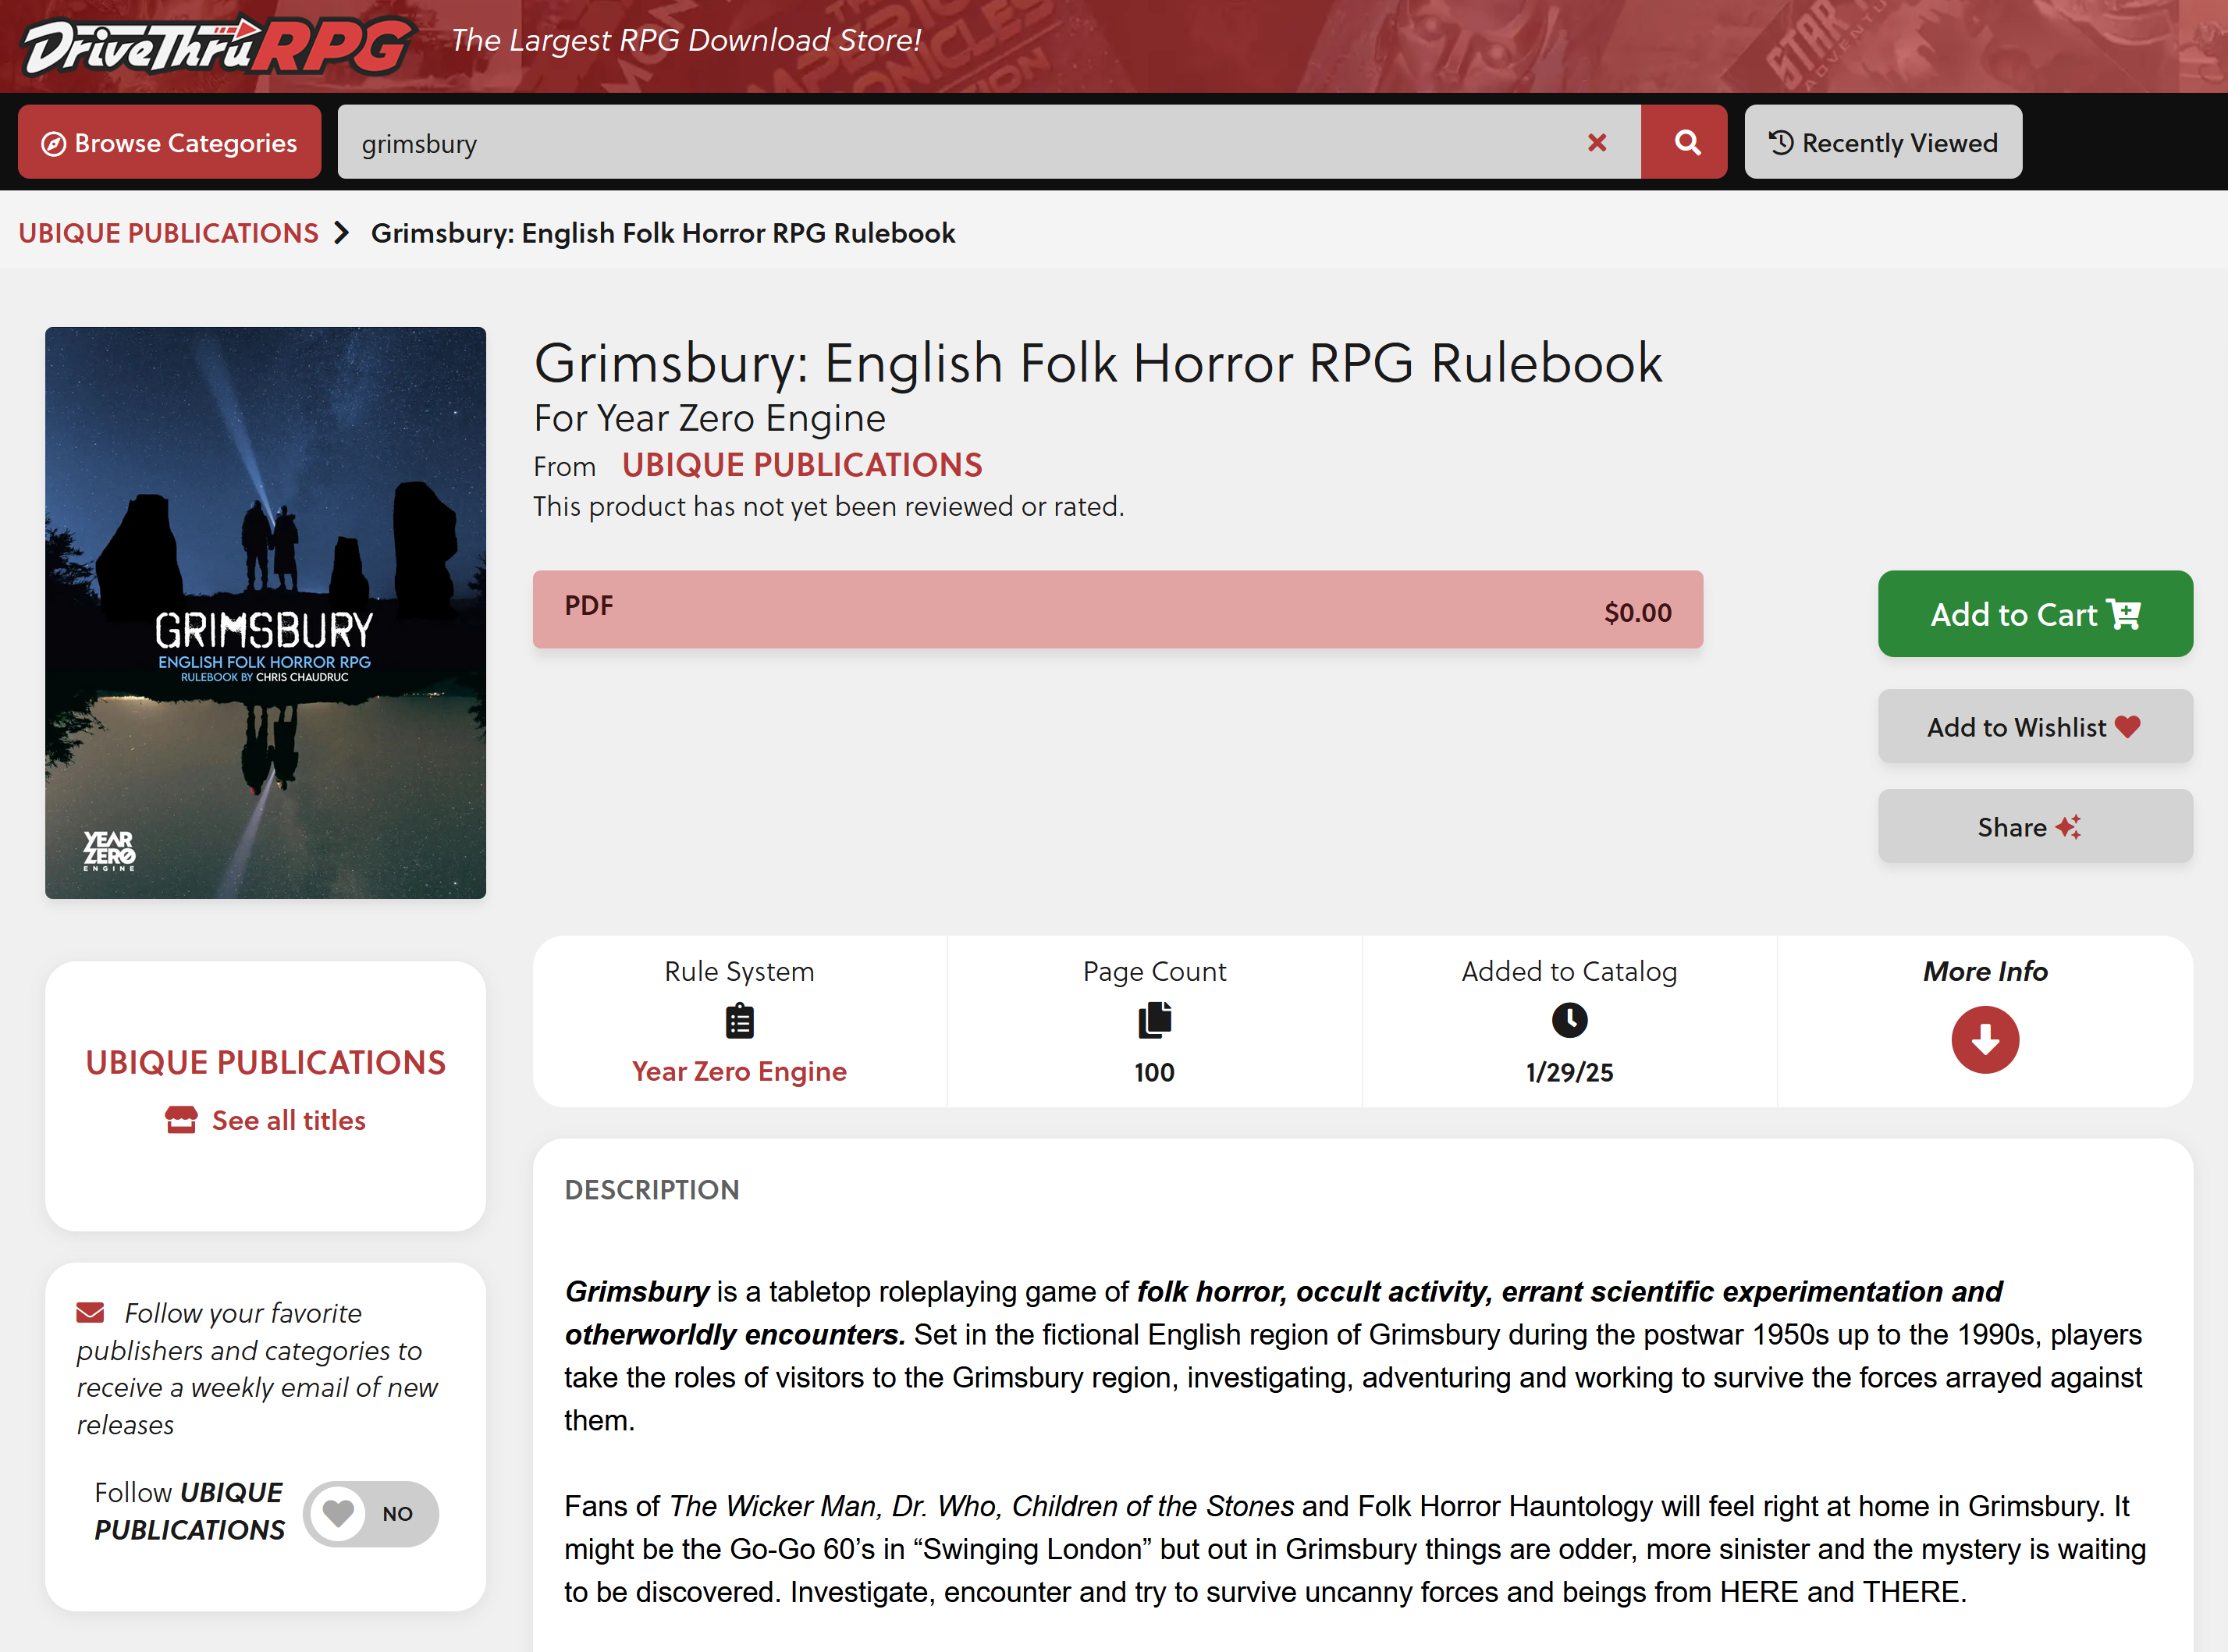Clear the search box with the X icon
Image resolution: width=2228 pixels, height=1652 pixels.
(x=1597, y=143)
